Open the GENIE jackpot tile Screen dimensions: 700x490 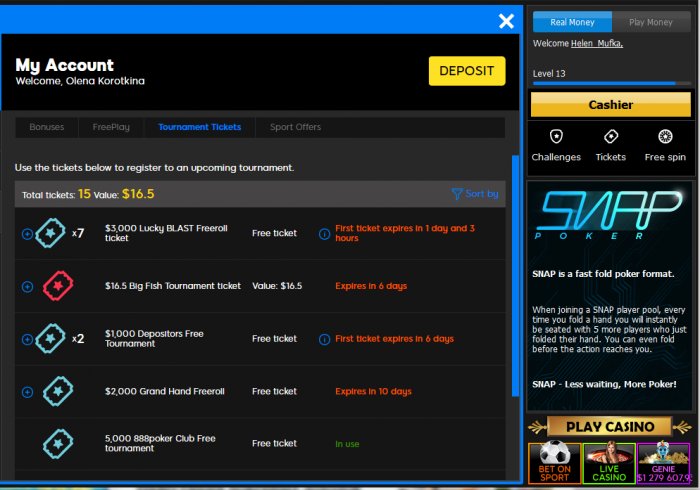click(663, 463)
